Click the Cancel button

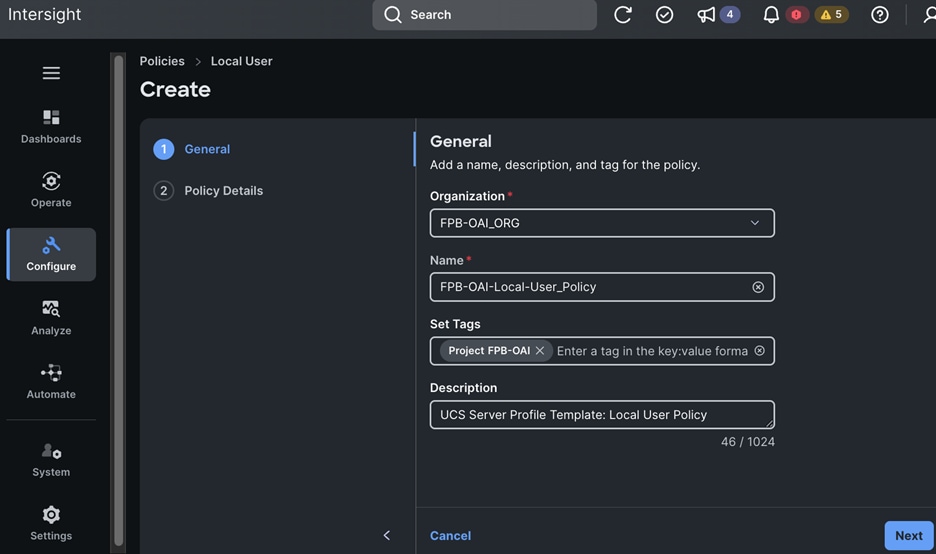pyautogui.click(x=451, y=535)
